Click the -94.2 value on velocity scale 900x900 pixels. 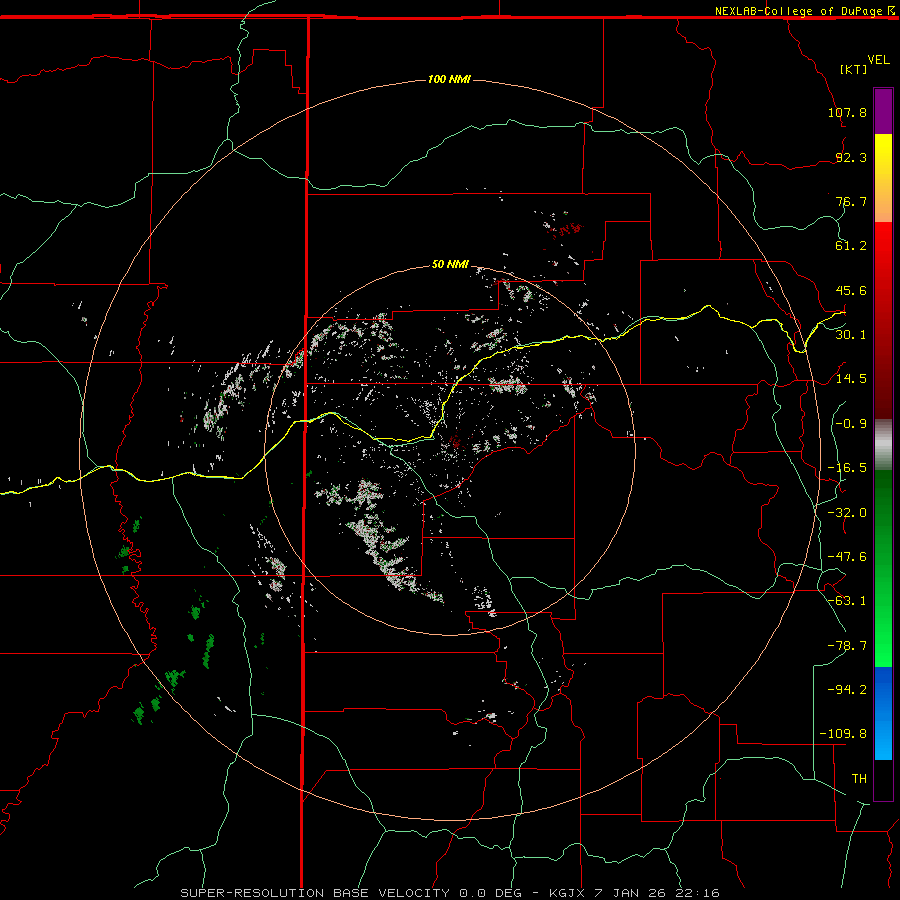(847, 690)
